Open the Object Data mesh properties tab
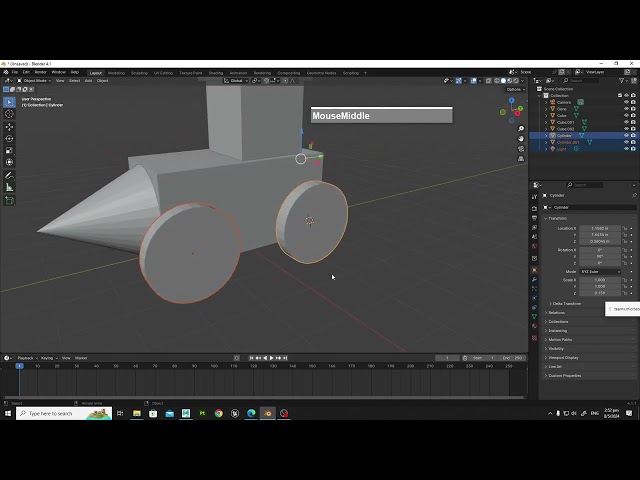640x480 pixels. [534, 317]
